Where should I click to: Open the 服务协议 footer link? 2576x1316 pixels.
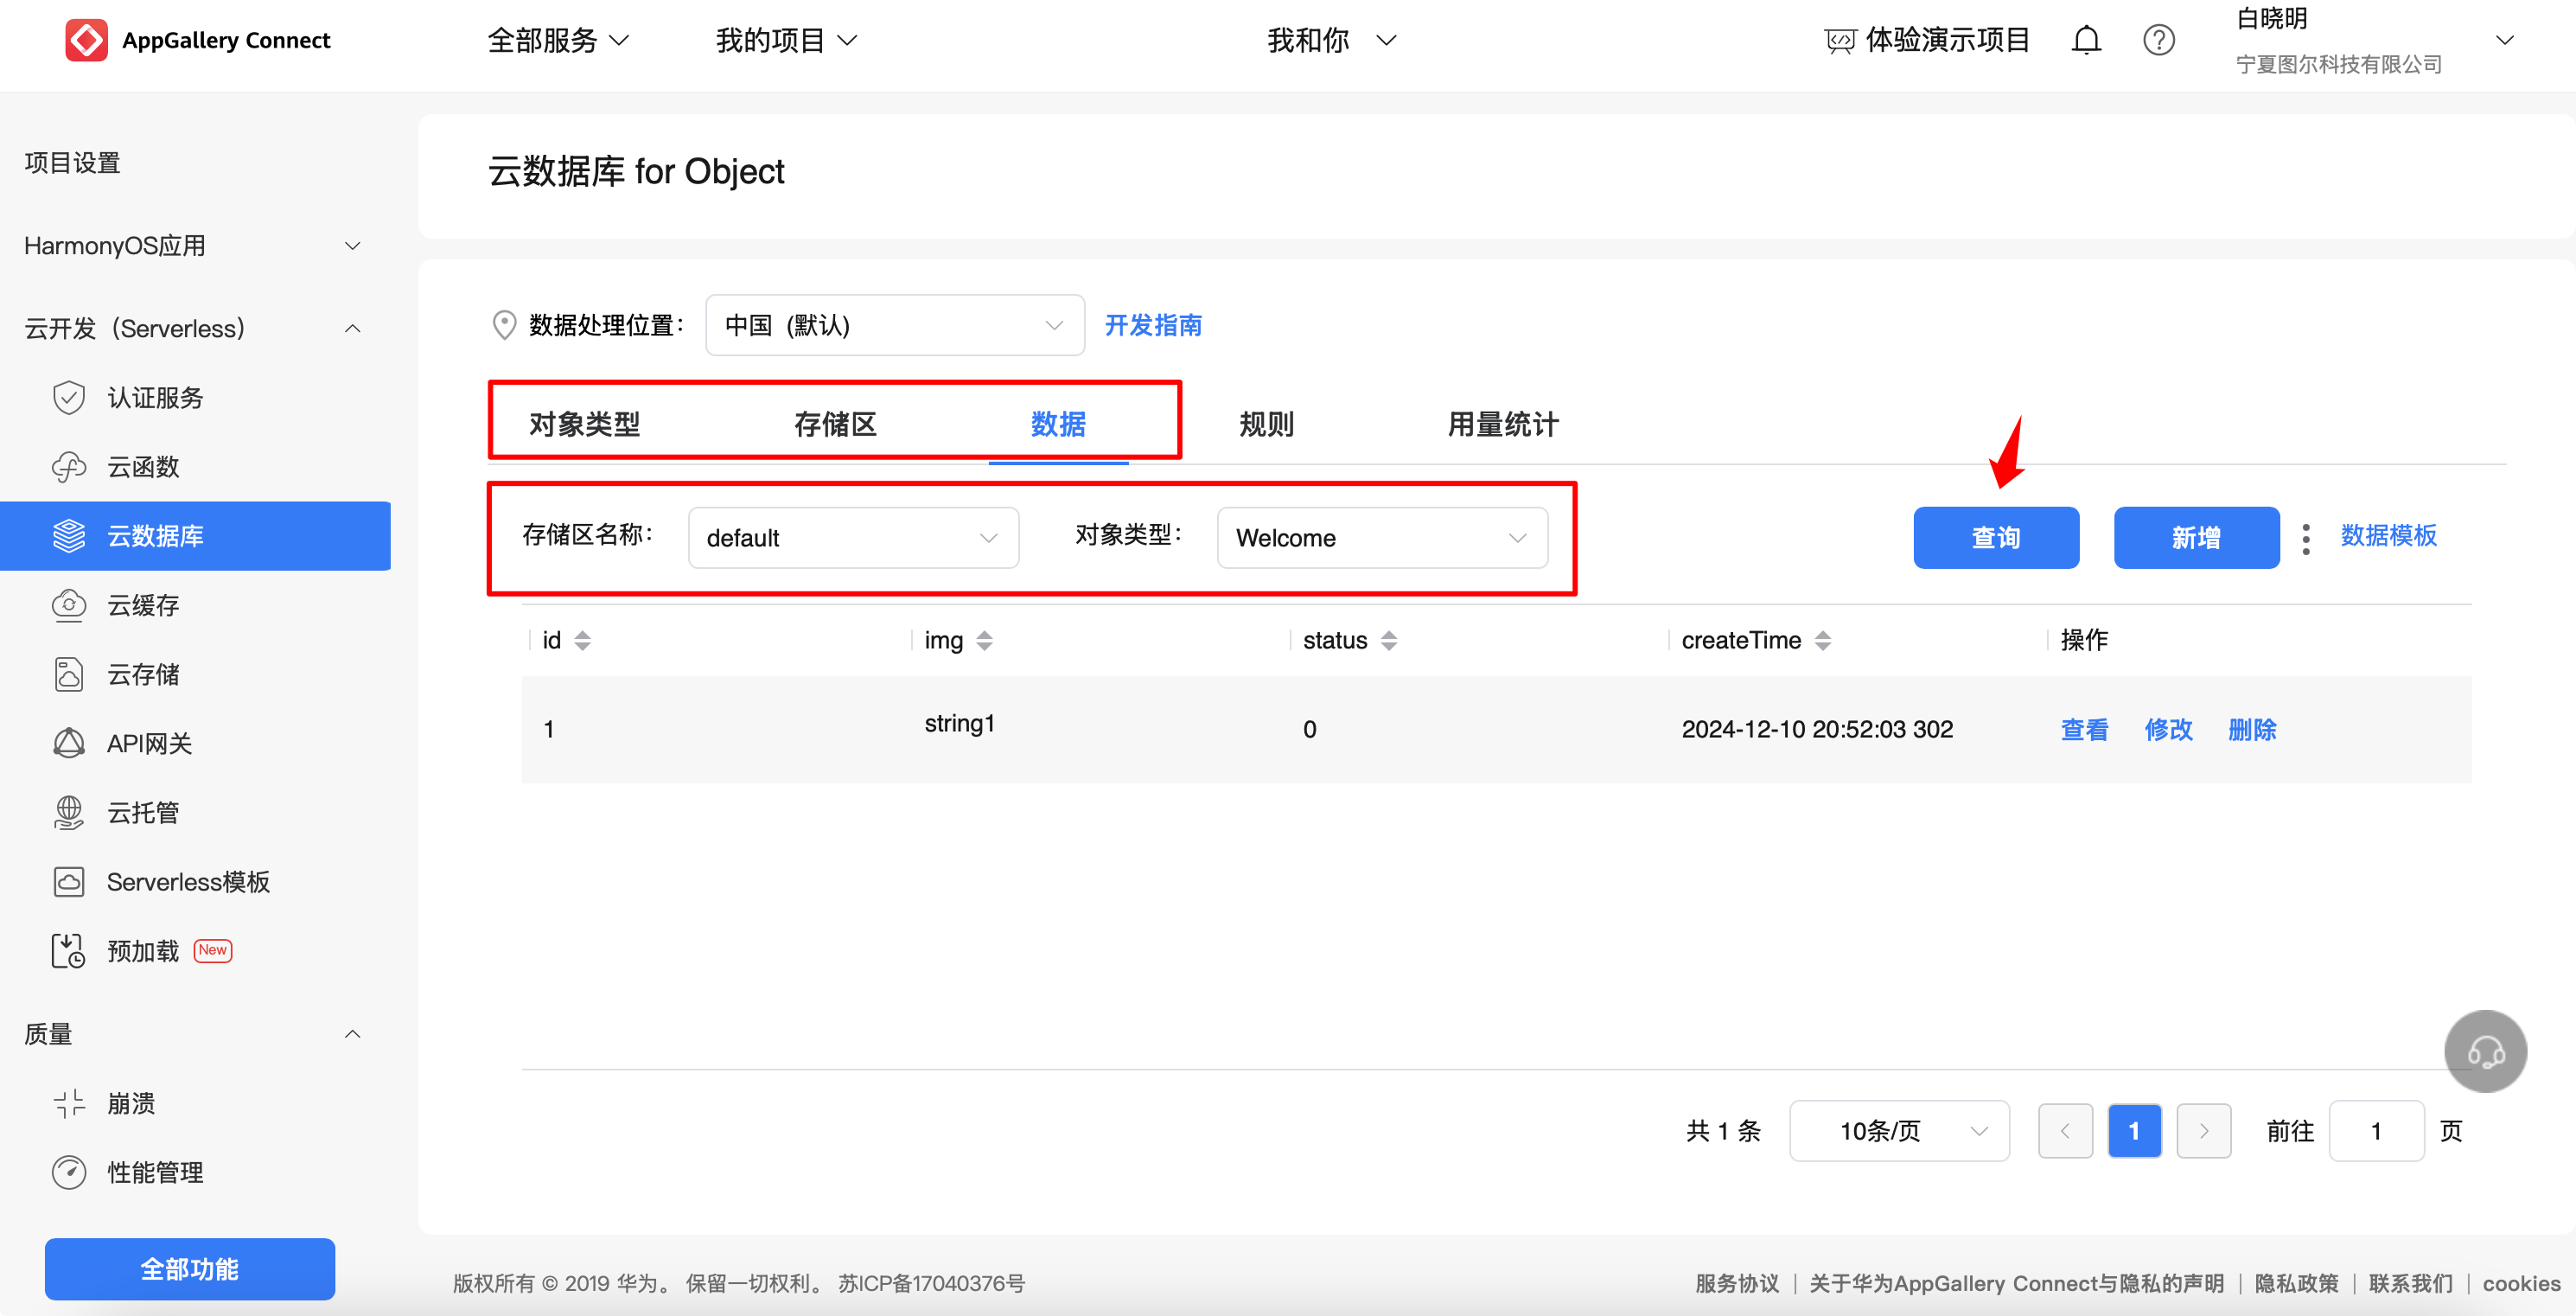1737,1283
